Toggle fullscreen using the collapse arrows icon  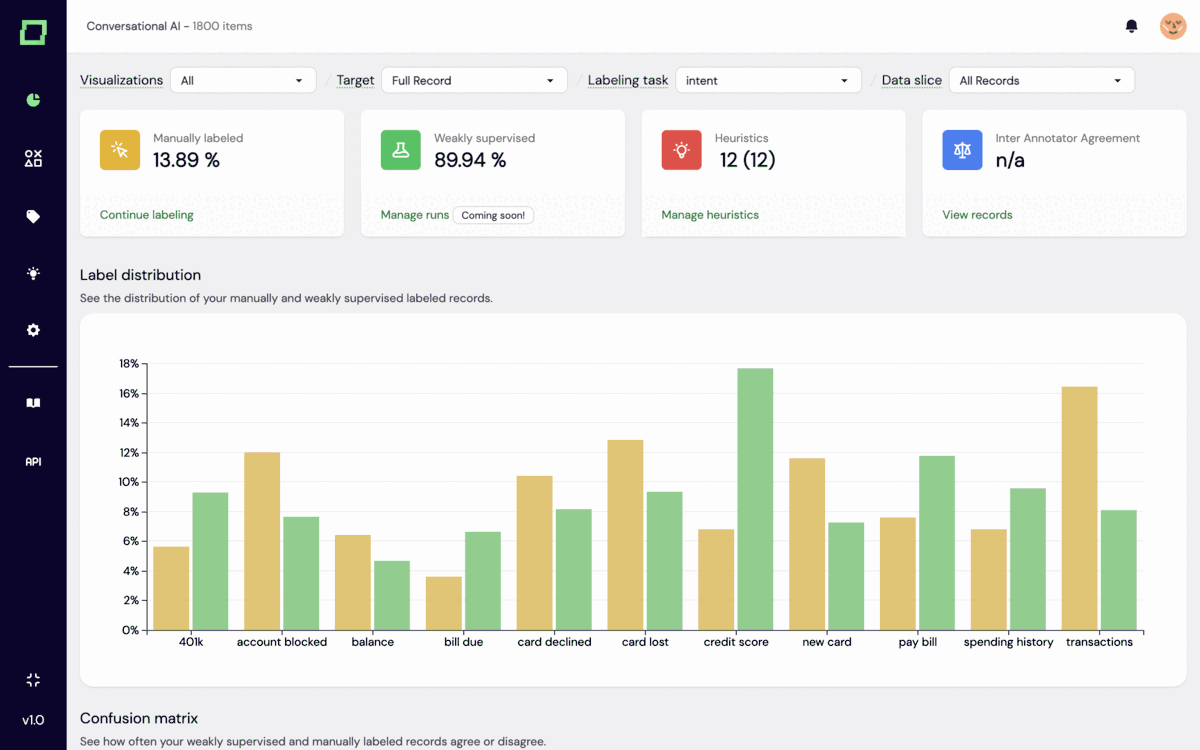[x=33, y=680]
